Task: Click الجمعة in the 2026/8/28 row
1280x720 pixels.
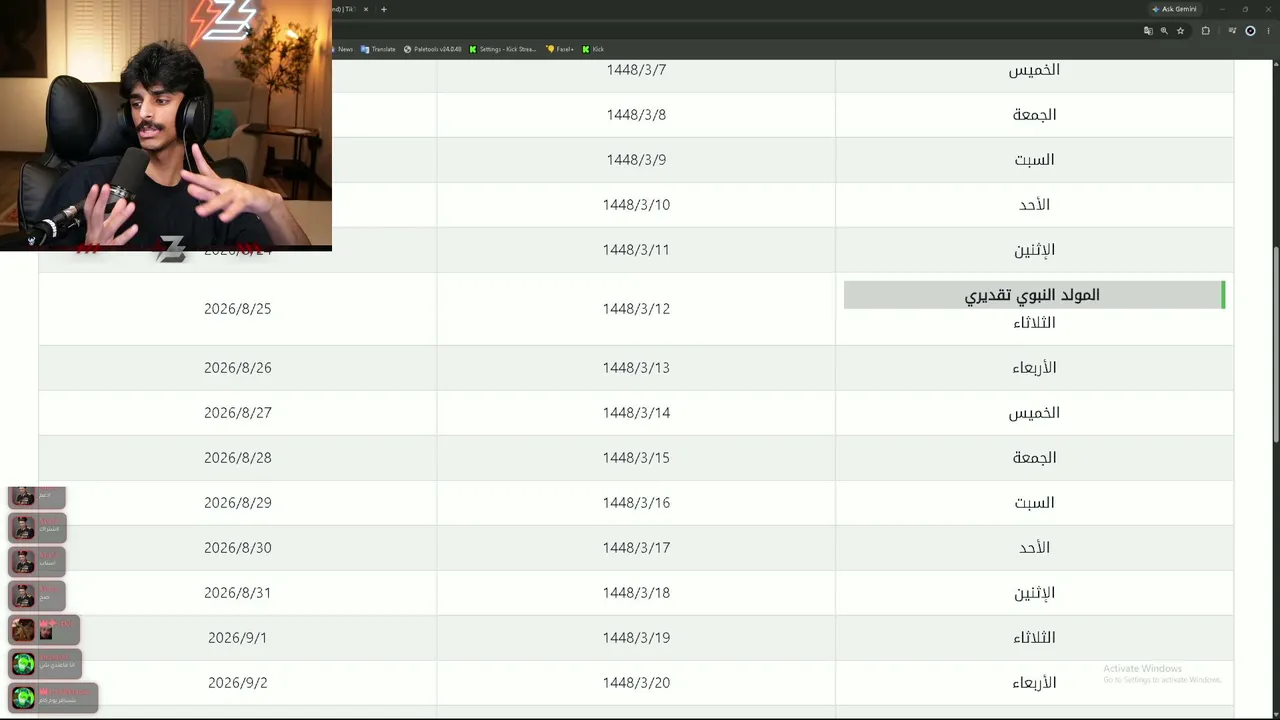Action: click(x=1034, y=458)
